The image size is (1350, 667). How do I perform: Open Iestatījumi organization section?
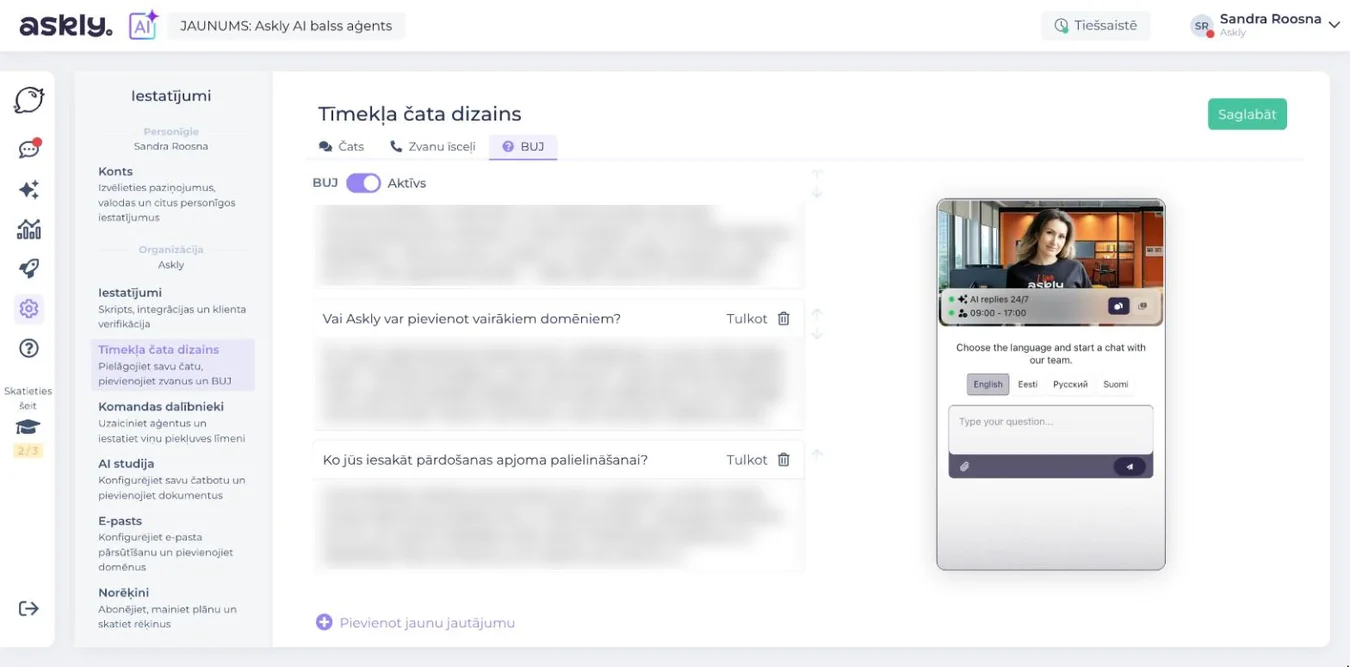172,308
